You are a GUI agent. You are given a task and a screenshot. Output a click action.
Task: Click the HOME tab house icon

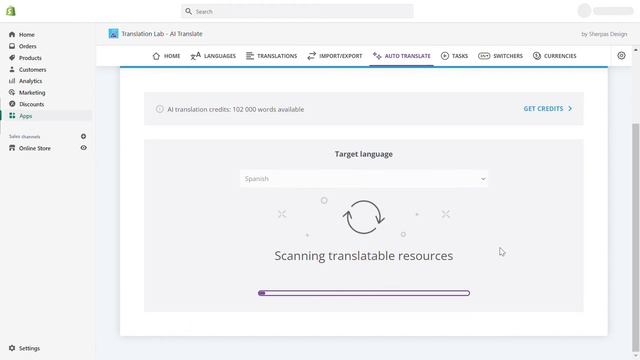point(156,56)
